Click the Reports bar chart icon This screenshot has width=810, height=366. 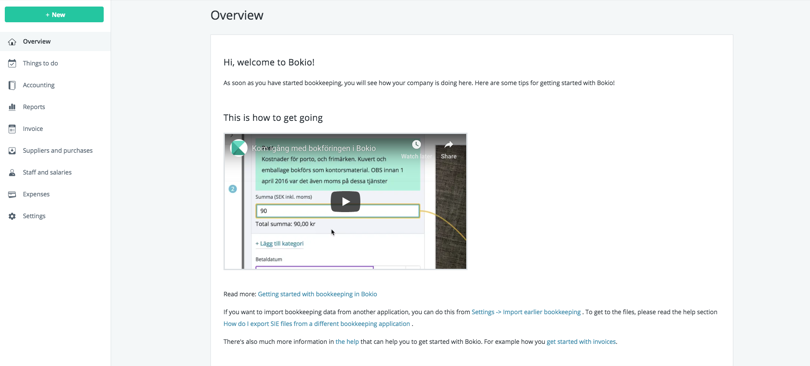[x=12, y=107]
